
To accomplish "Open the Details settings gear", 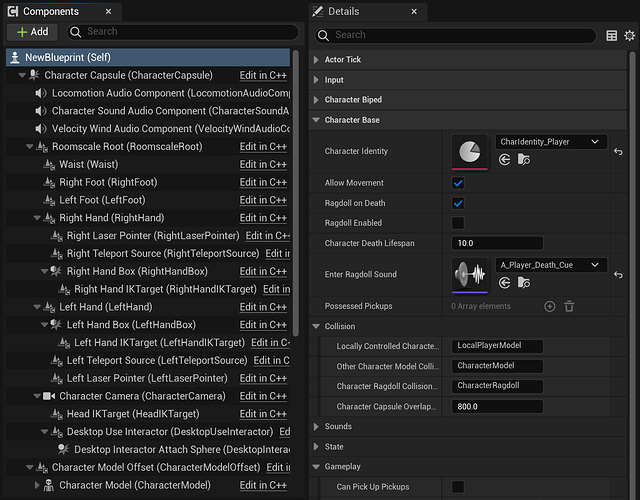I will pyautogui.click(x=630, y=35).
